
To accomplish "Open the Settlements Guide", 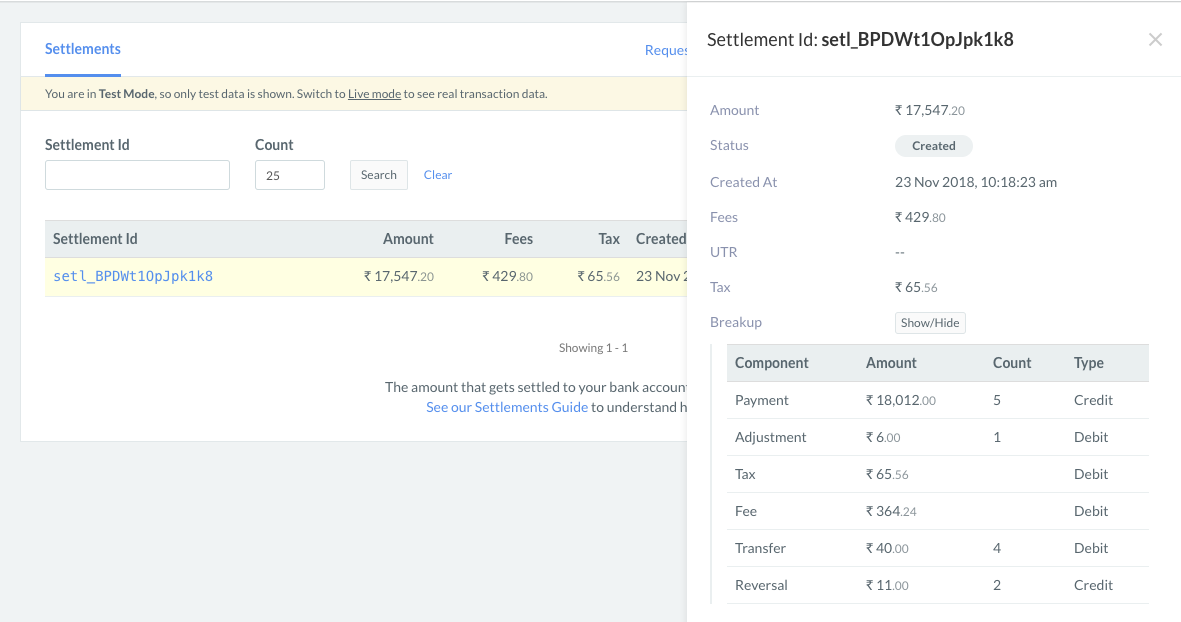I will pos(507,407).
